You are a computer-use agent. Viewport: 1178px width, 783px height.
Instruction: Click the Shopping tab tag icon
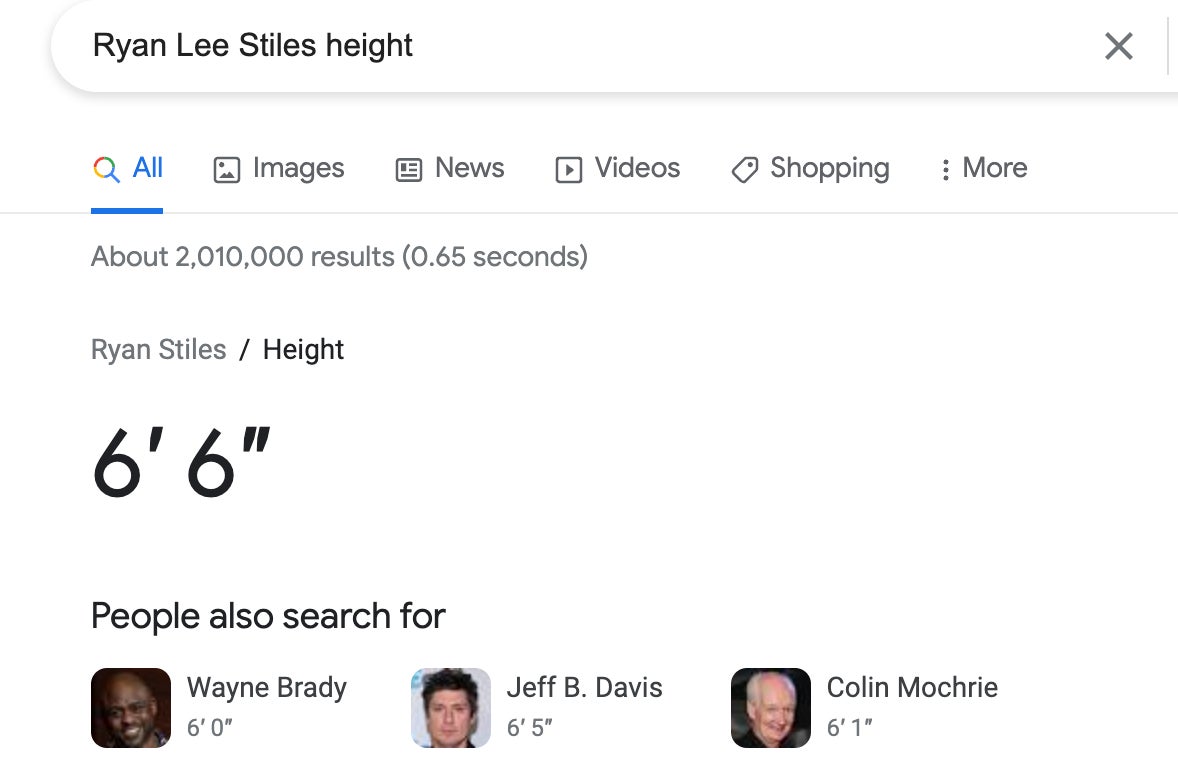(x=744, y=170)
